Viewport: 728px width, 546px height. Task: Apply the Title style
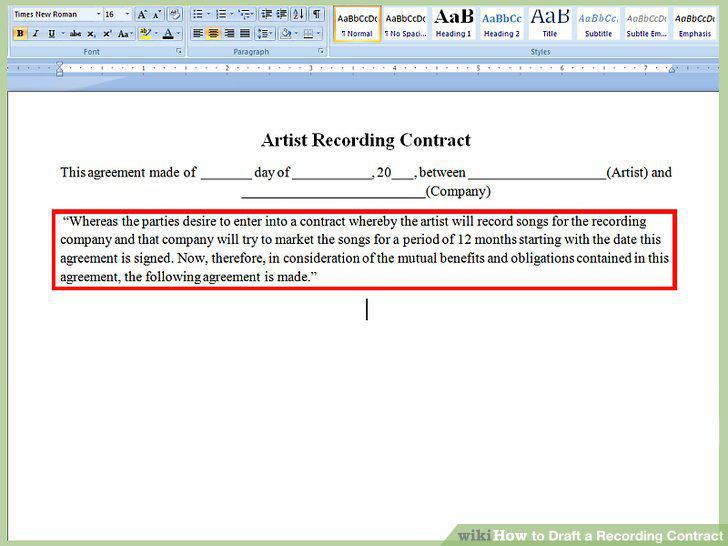(x=550, y=24)
